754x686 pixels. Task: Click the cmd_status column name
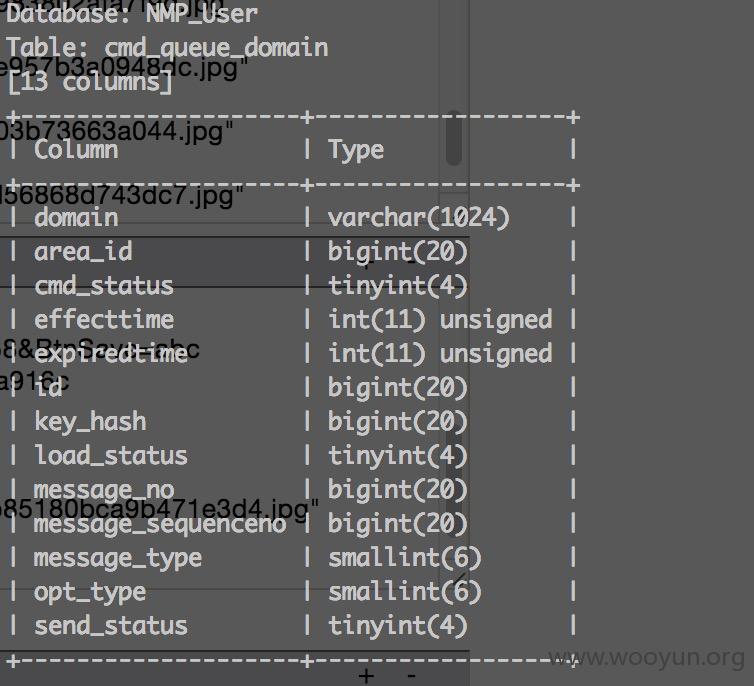(103, 286)
